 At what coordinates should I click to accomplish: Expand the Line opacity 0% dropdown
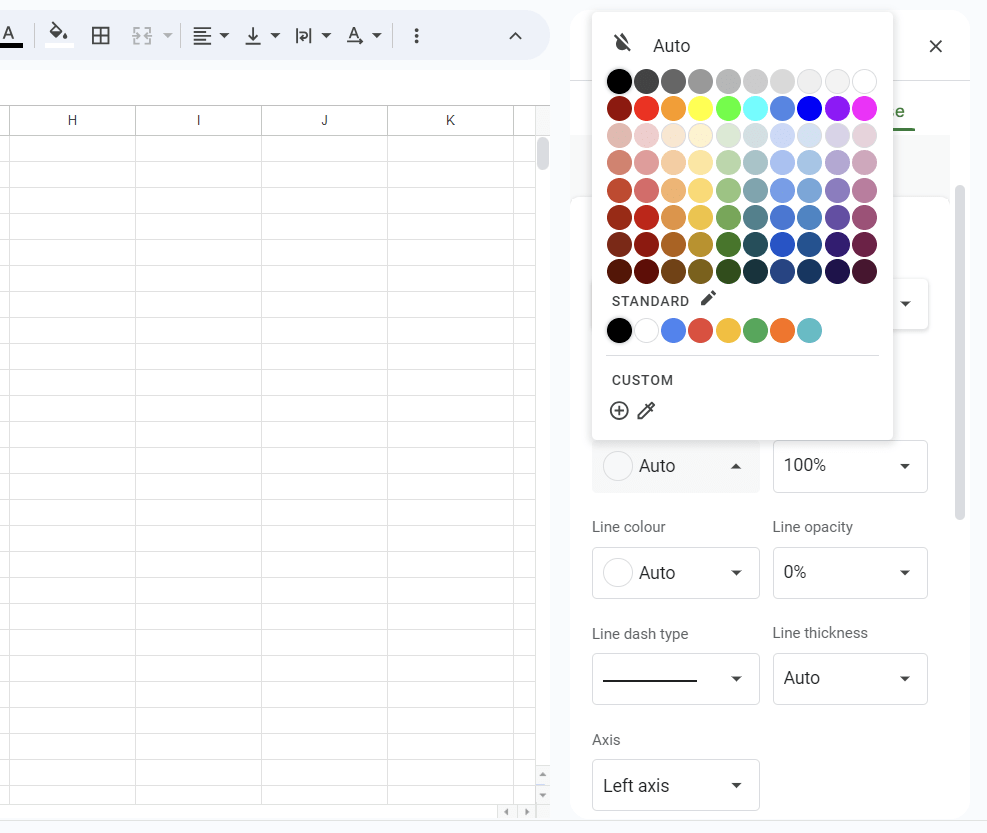pos(849,573)
